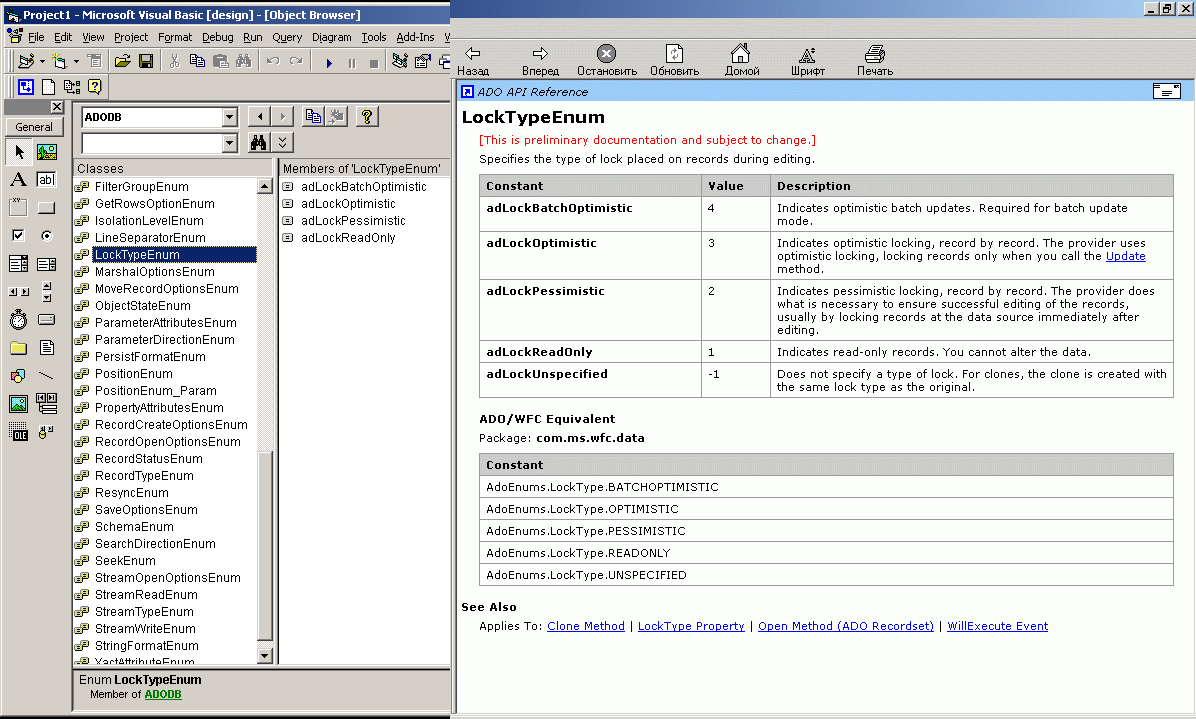Click Назад (Back) in the help viewer
Image resolution: width=1196 pixels, height=719 pixels.
pyautogui.click(x=473, y=61)
